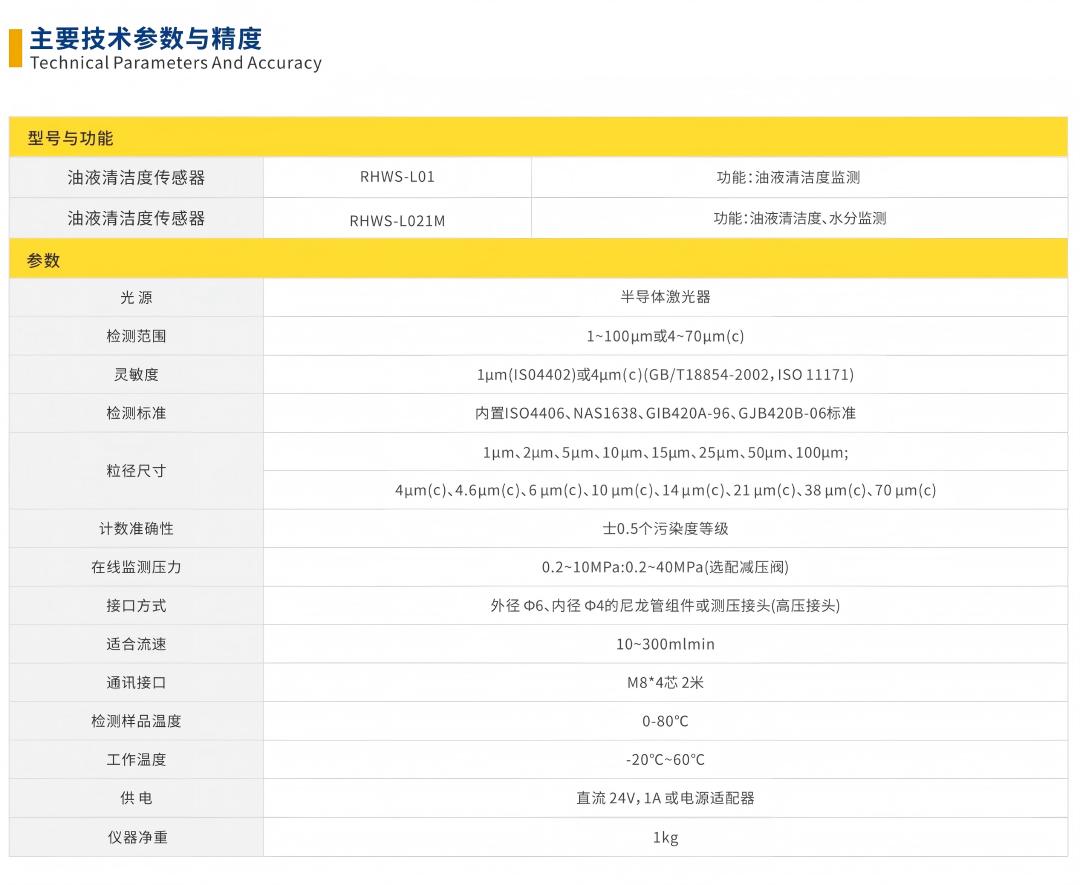1080x885 pixels.
Task: Click the 10~300mlmin flow rate value
Action: pos(665,644)
